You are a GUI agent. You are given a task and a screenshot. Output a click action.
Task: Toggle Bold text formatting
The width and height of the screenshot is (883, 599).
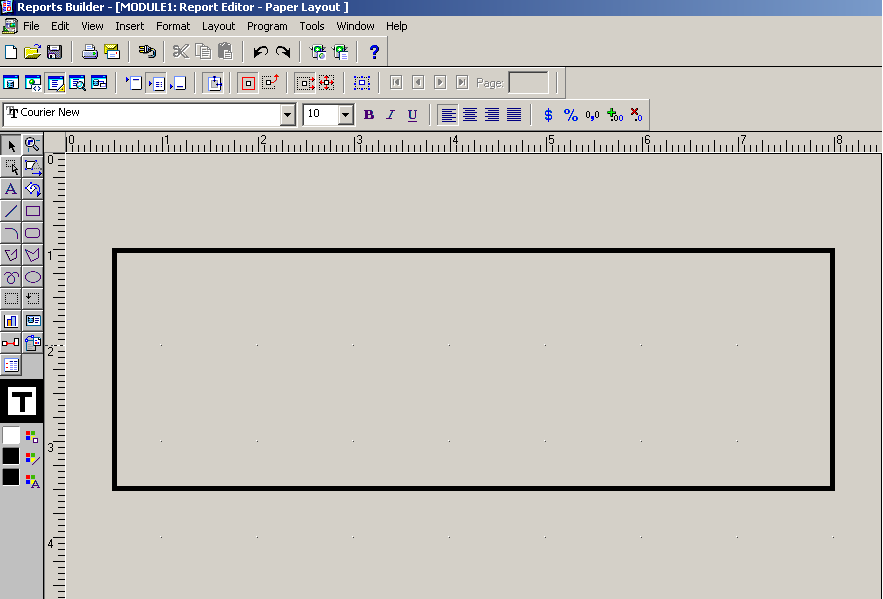pos(368,115)
